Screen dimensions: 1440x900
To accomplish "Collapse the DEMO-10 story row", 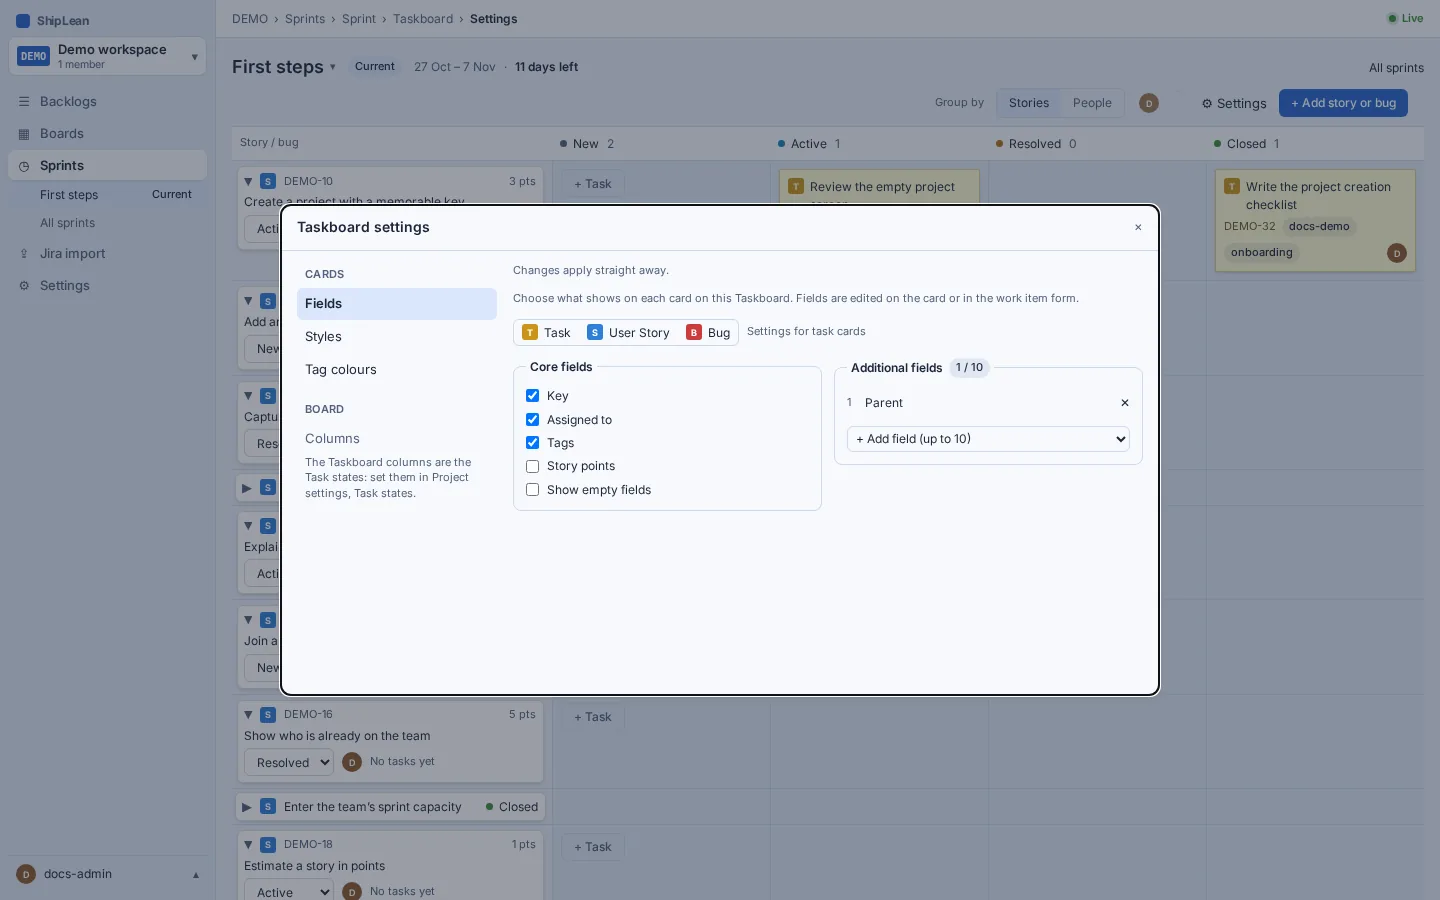I will pyautogui.click(x=248, y=182).
